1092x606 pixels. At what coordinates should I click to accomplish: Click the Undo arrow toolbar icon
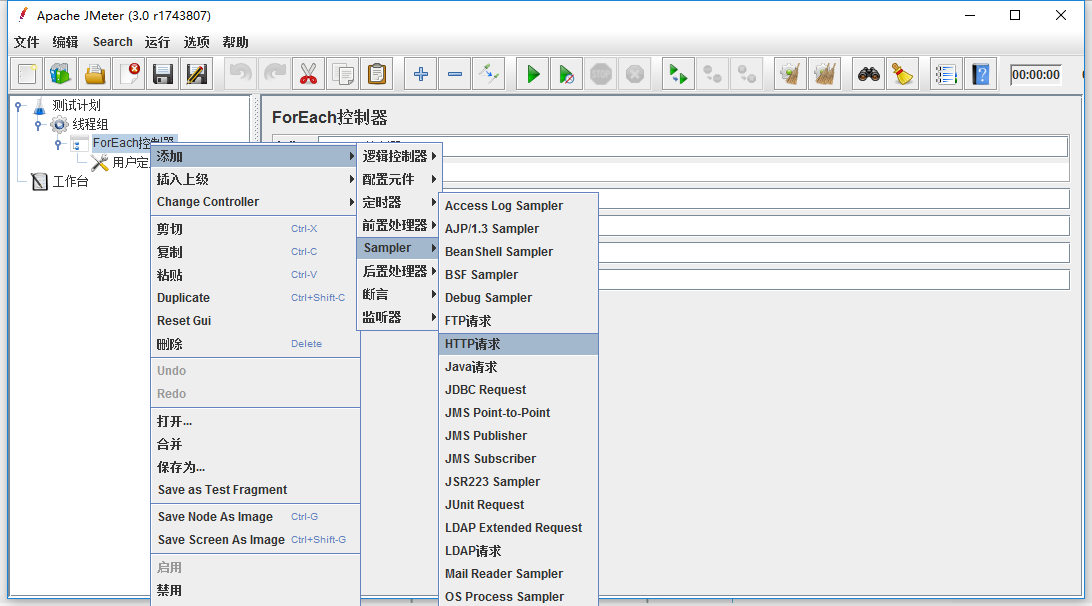[240, 74]
